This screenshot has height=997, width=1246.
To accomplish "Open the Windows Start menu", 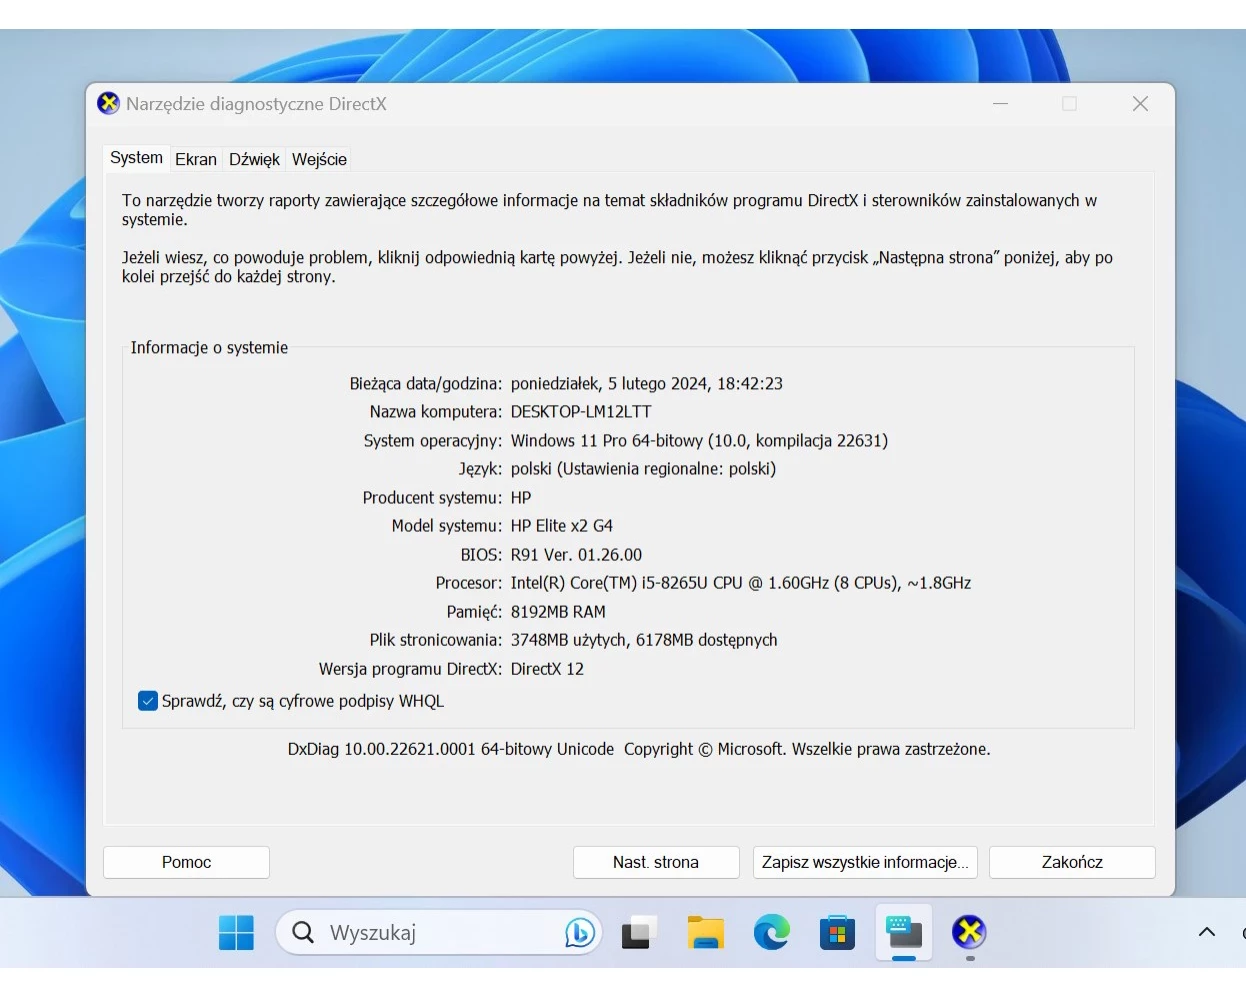I will [x=236, y=933].
